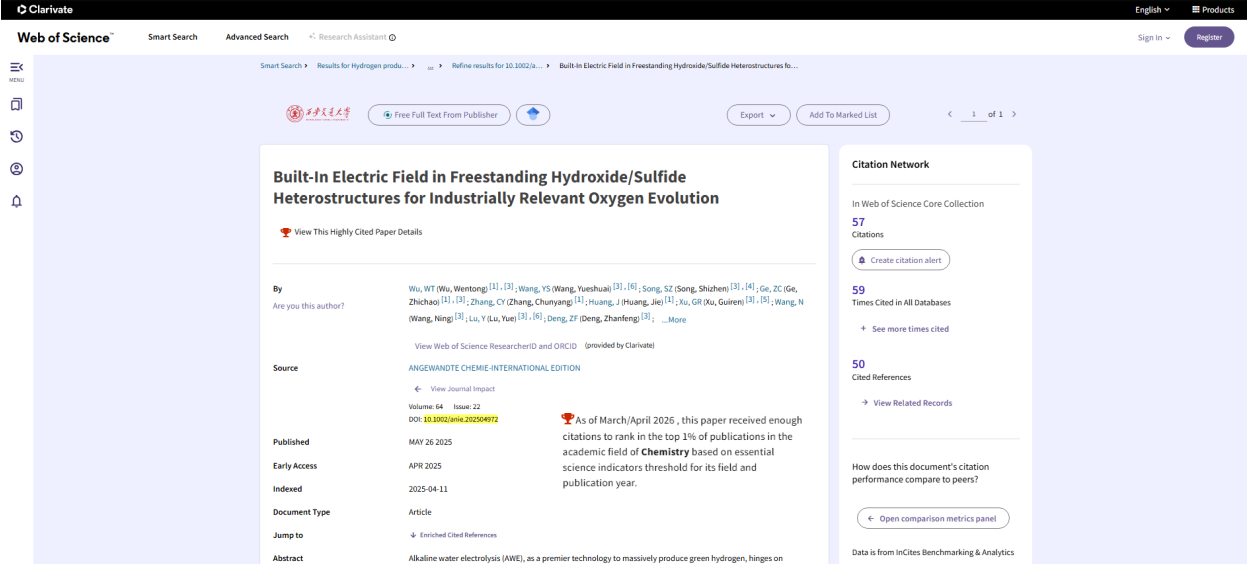Switch to Smart Search tab
The image size is (1247, 564).
[172, 37]
